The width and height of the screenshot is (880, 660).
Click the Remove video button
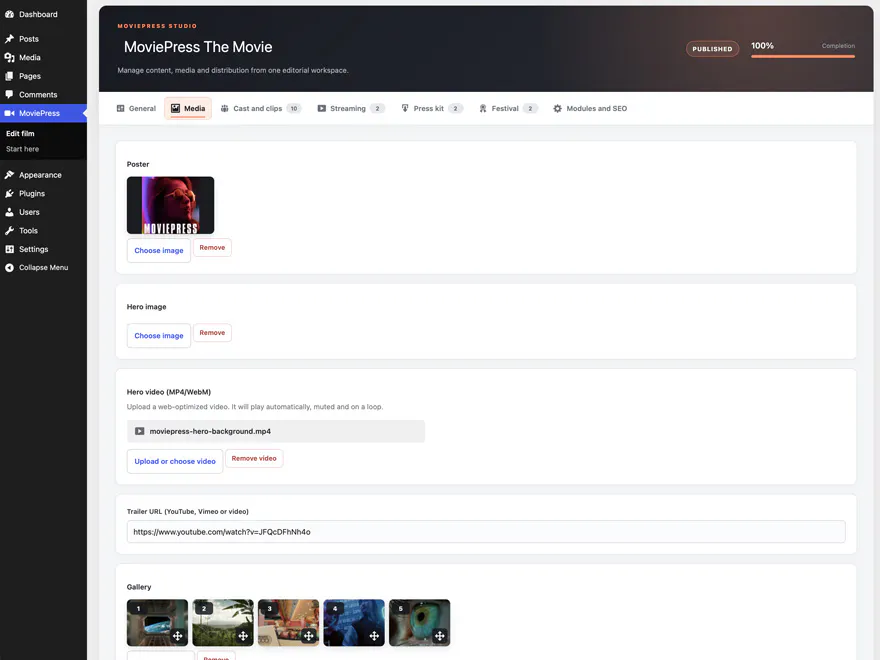pyautogui.click(x=254, y=459)
